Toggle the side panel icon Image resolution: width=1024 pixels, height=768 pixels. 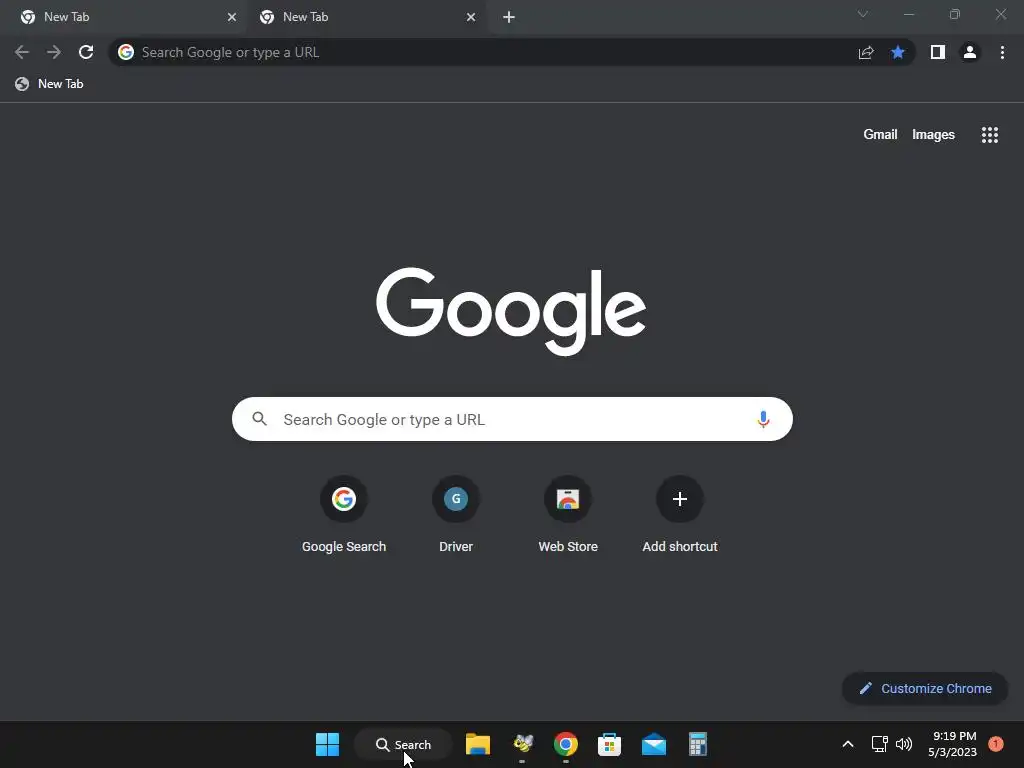point(938,52)
